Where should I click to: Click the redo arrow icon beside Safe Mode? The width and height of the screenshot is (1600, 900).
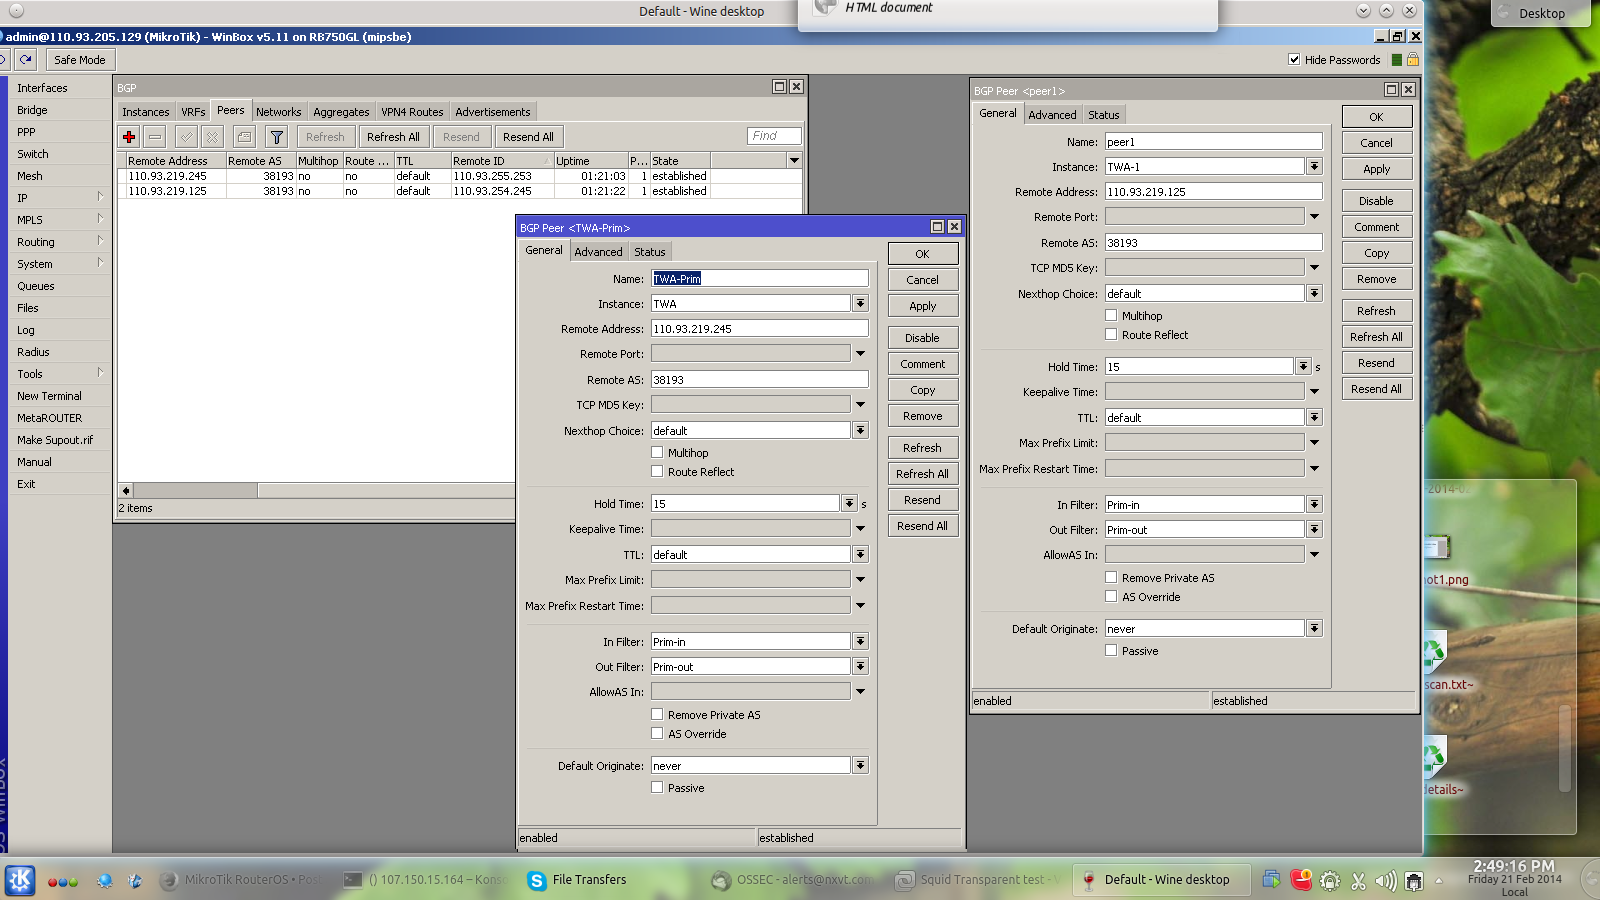point(26,60)
